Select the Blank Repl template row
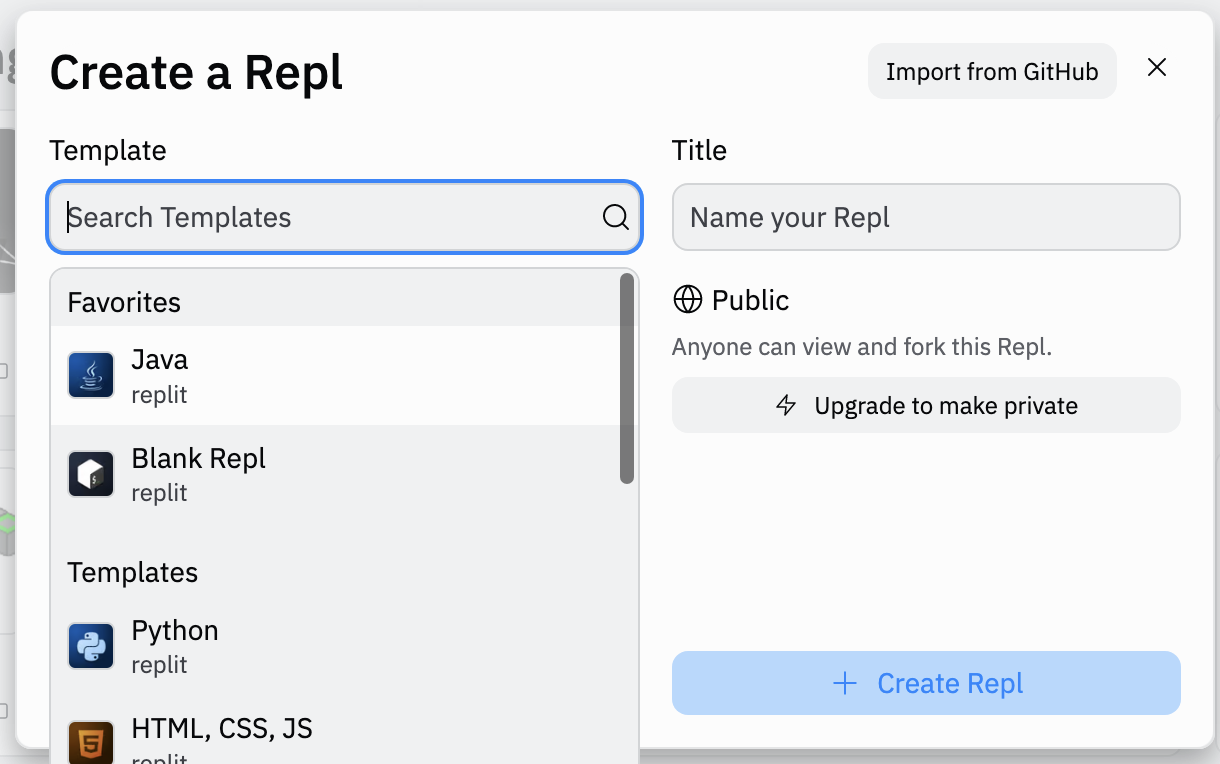This screenshot has height=764, width=1220. pos(335,474)
